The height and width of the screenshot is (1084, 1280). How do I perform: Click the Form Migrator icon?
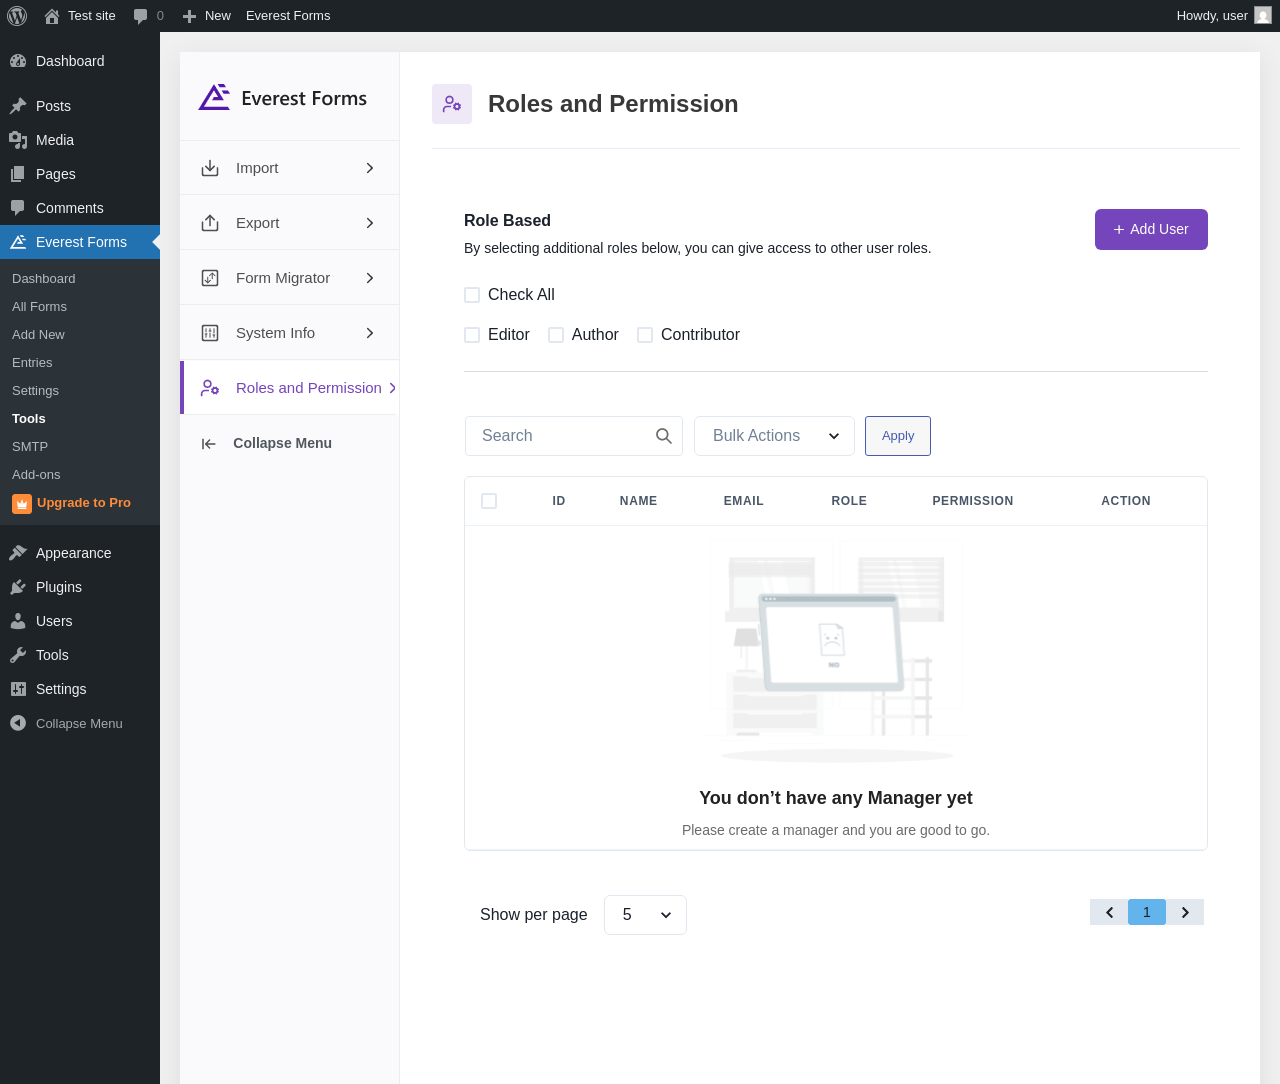[x=210, y=278]
